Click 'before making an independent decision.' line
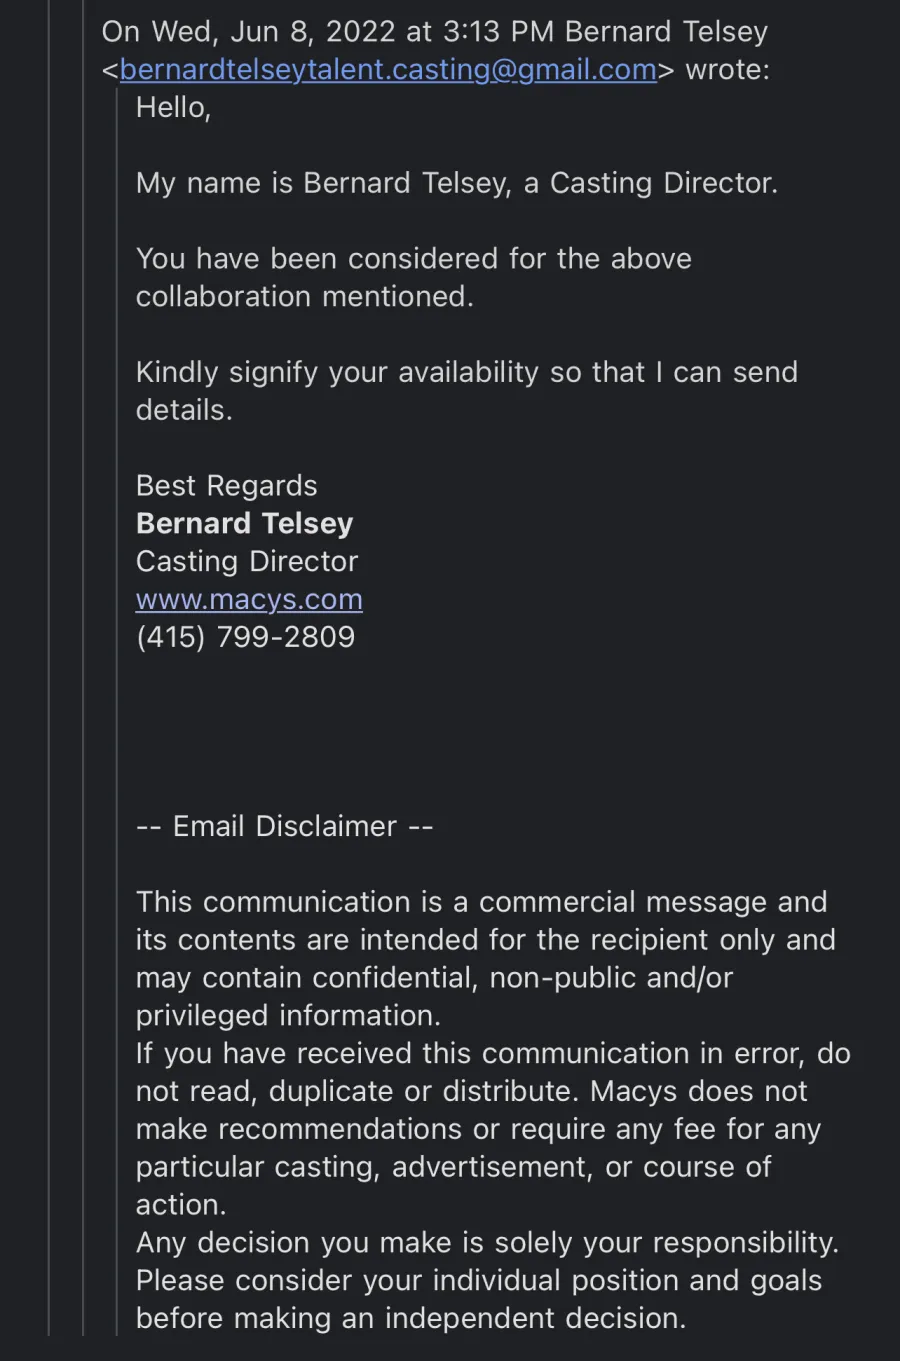 click(x=411, y=1318)
